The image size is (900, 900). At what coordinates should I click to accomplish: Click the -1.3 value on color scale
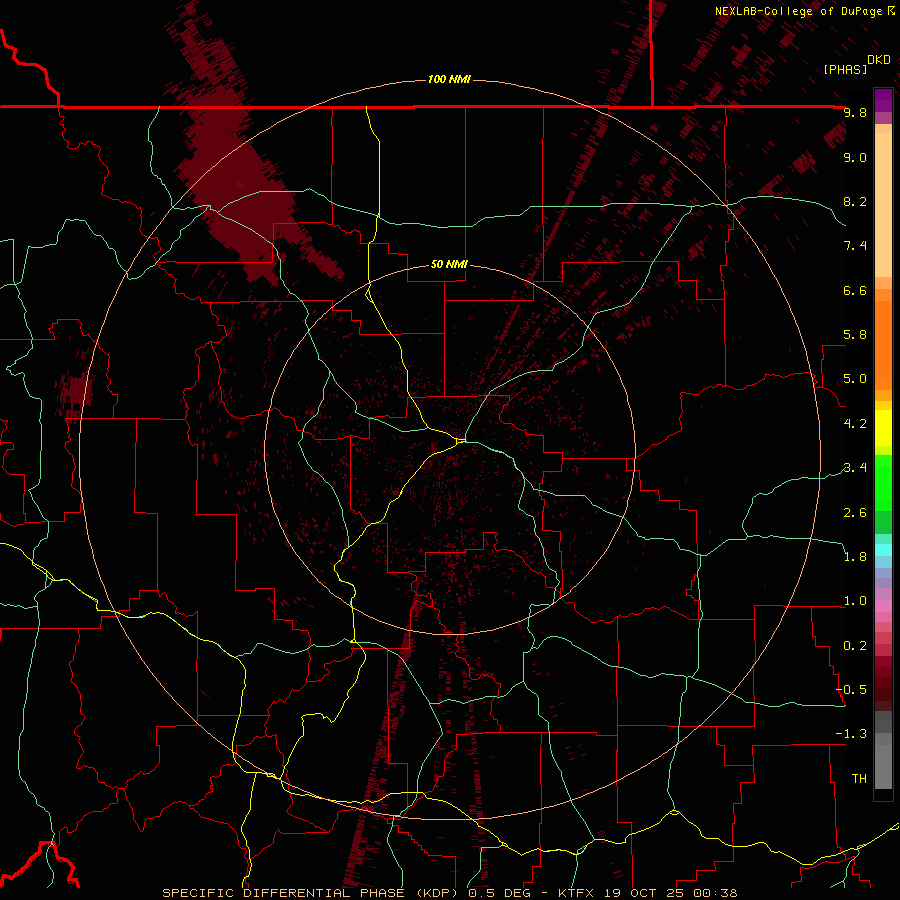click(851, 734)
